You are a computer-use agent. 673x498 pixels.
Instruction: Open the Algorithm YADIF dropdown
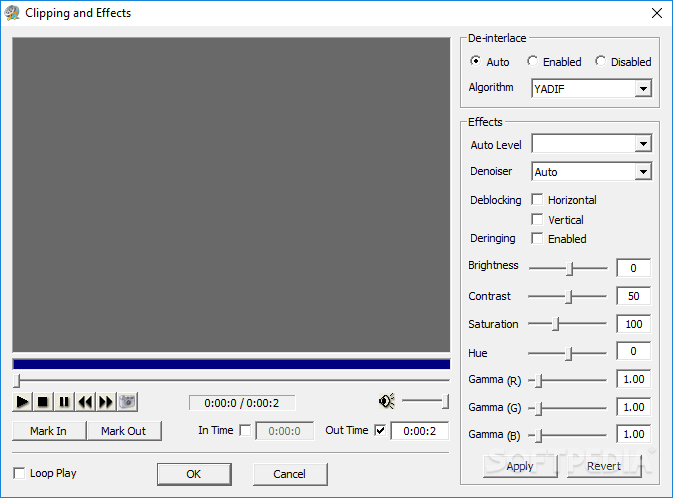point(643,89)
